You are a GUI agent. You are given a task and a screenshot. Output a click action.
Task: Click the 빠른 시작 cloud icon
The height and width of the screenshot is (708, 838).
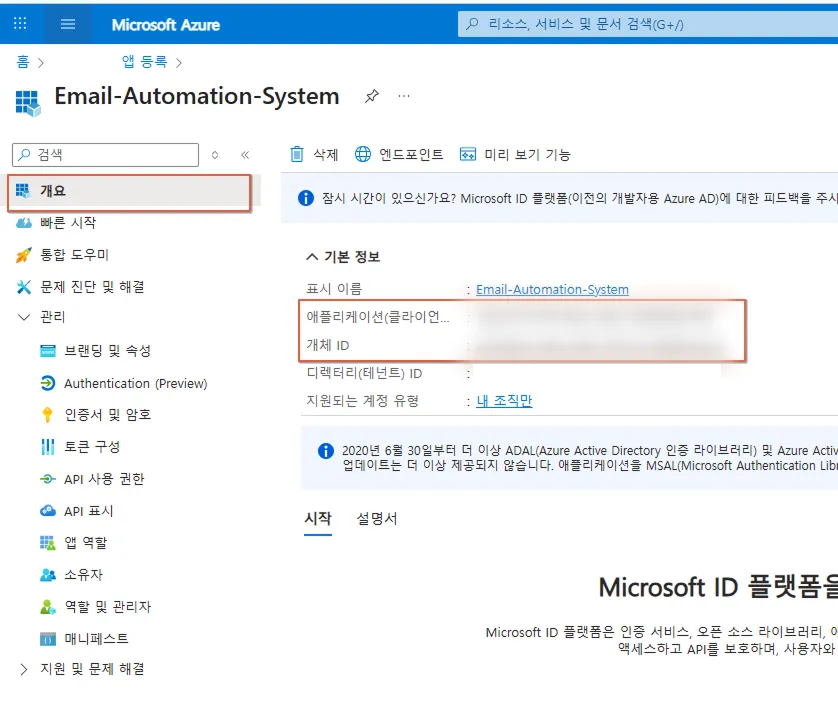point(24,223)
